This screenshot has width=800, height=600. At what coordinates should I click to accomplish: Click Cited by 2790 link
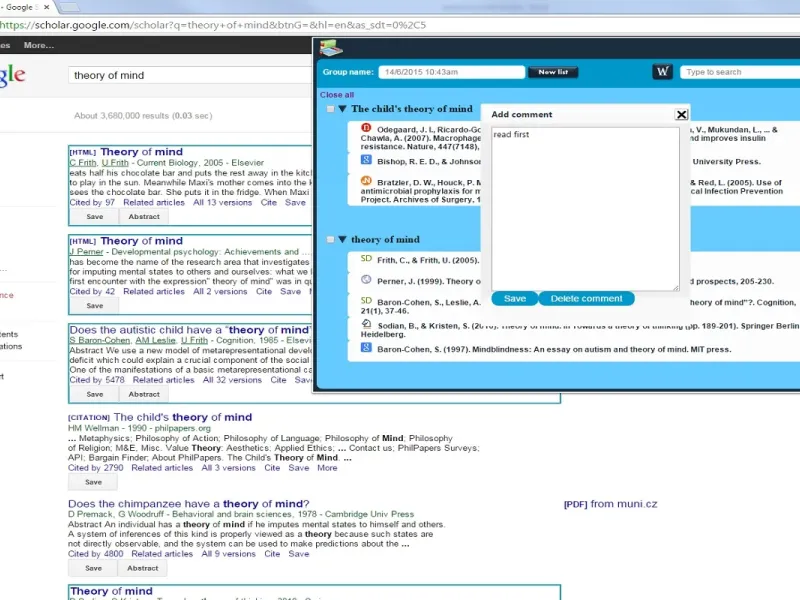pos(95,468)
